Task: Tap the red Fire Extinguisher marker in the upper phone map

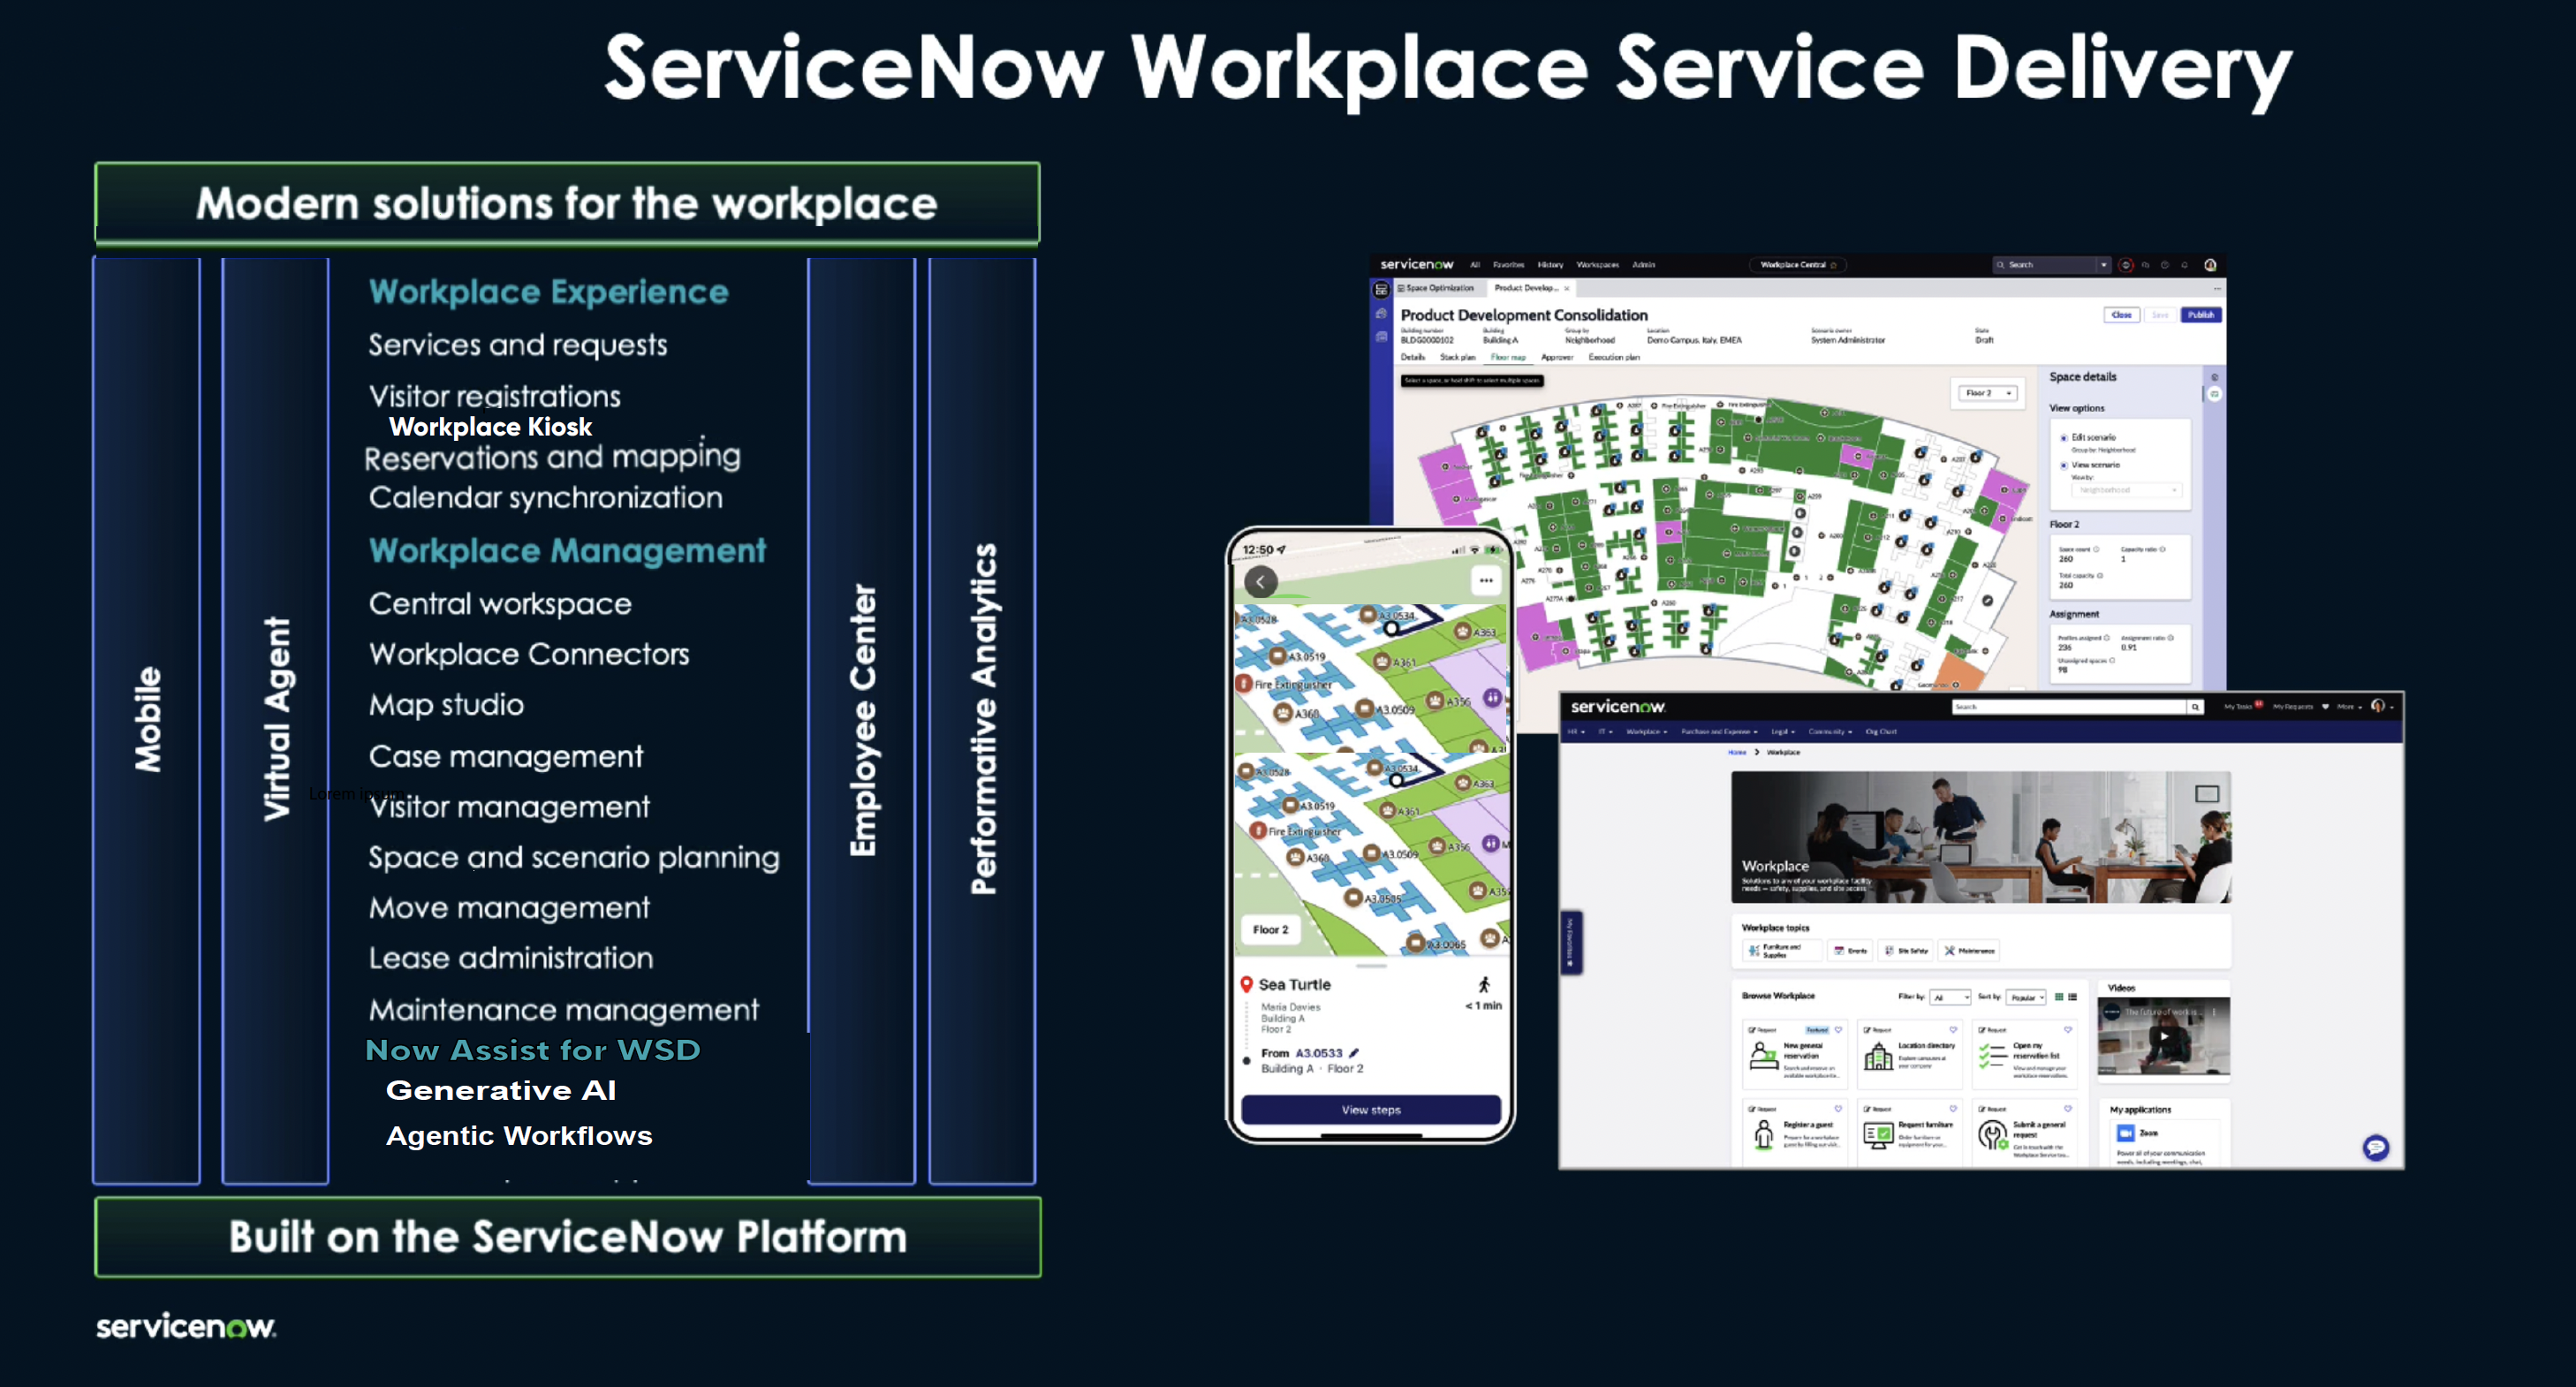Action: click(1244, 684)
